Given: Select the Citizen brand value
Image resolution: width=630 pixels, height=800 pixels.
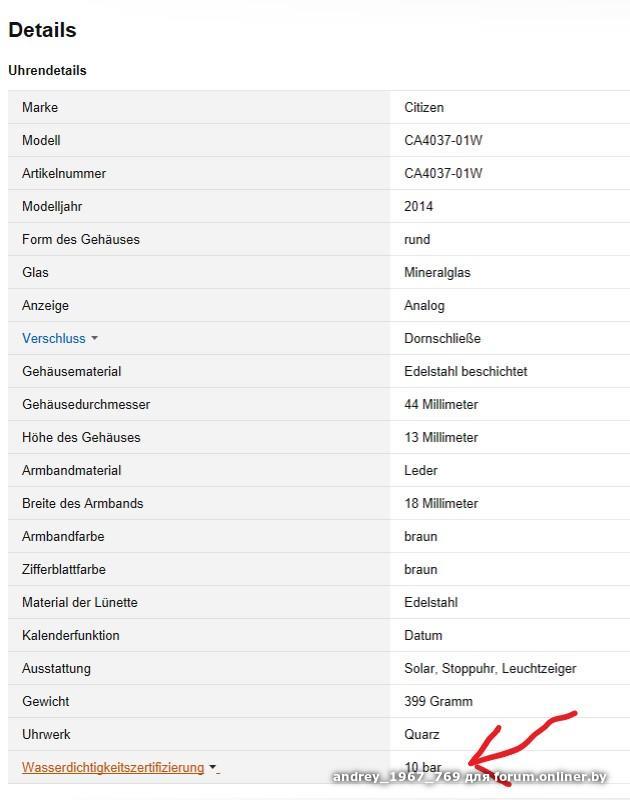Looking at the screenshot, I should (424, 108).
